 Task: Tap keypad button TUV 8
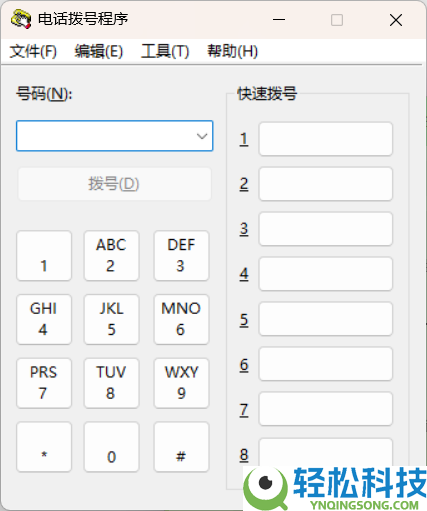(111, 383)
